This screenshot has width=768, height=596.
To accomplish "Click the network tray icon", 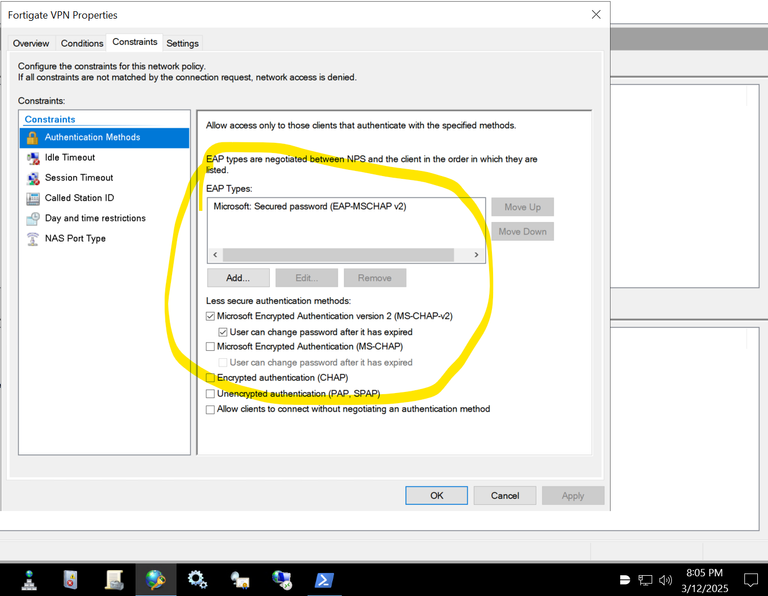I will [x=645, y=580].
